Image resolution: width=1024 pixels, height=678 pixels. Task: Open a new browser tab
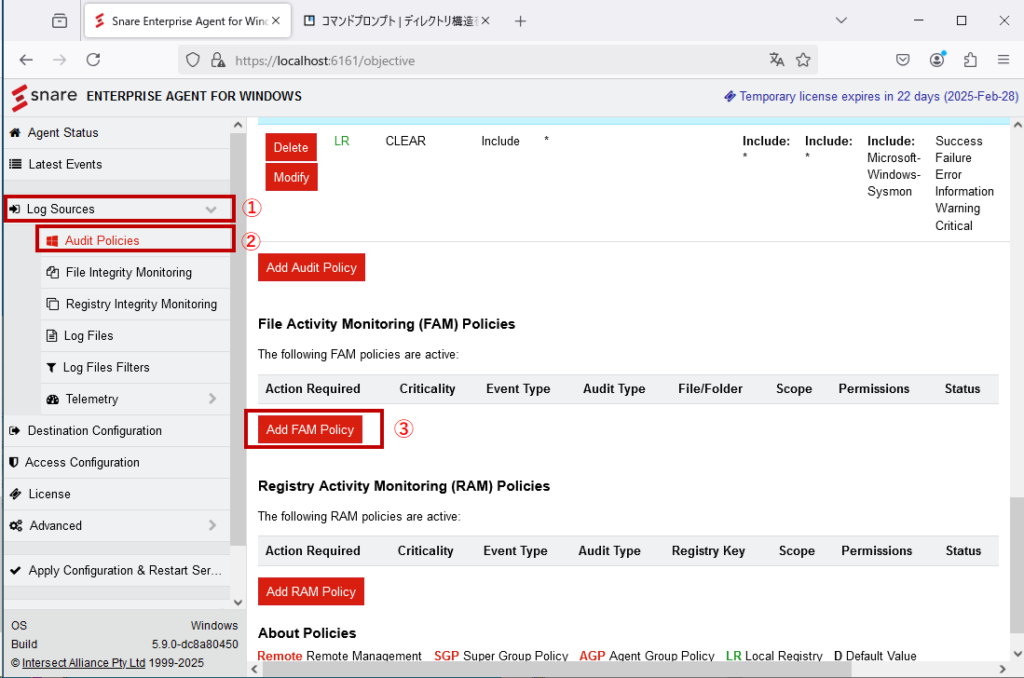tap(520, 22)
